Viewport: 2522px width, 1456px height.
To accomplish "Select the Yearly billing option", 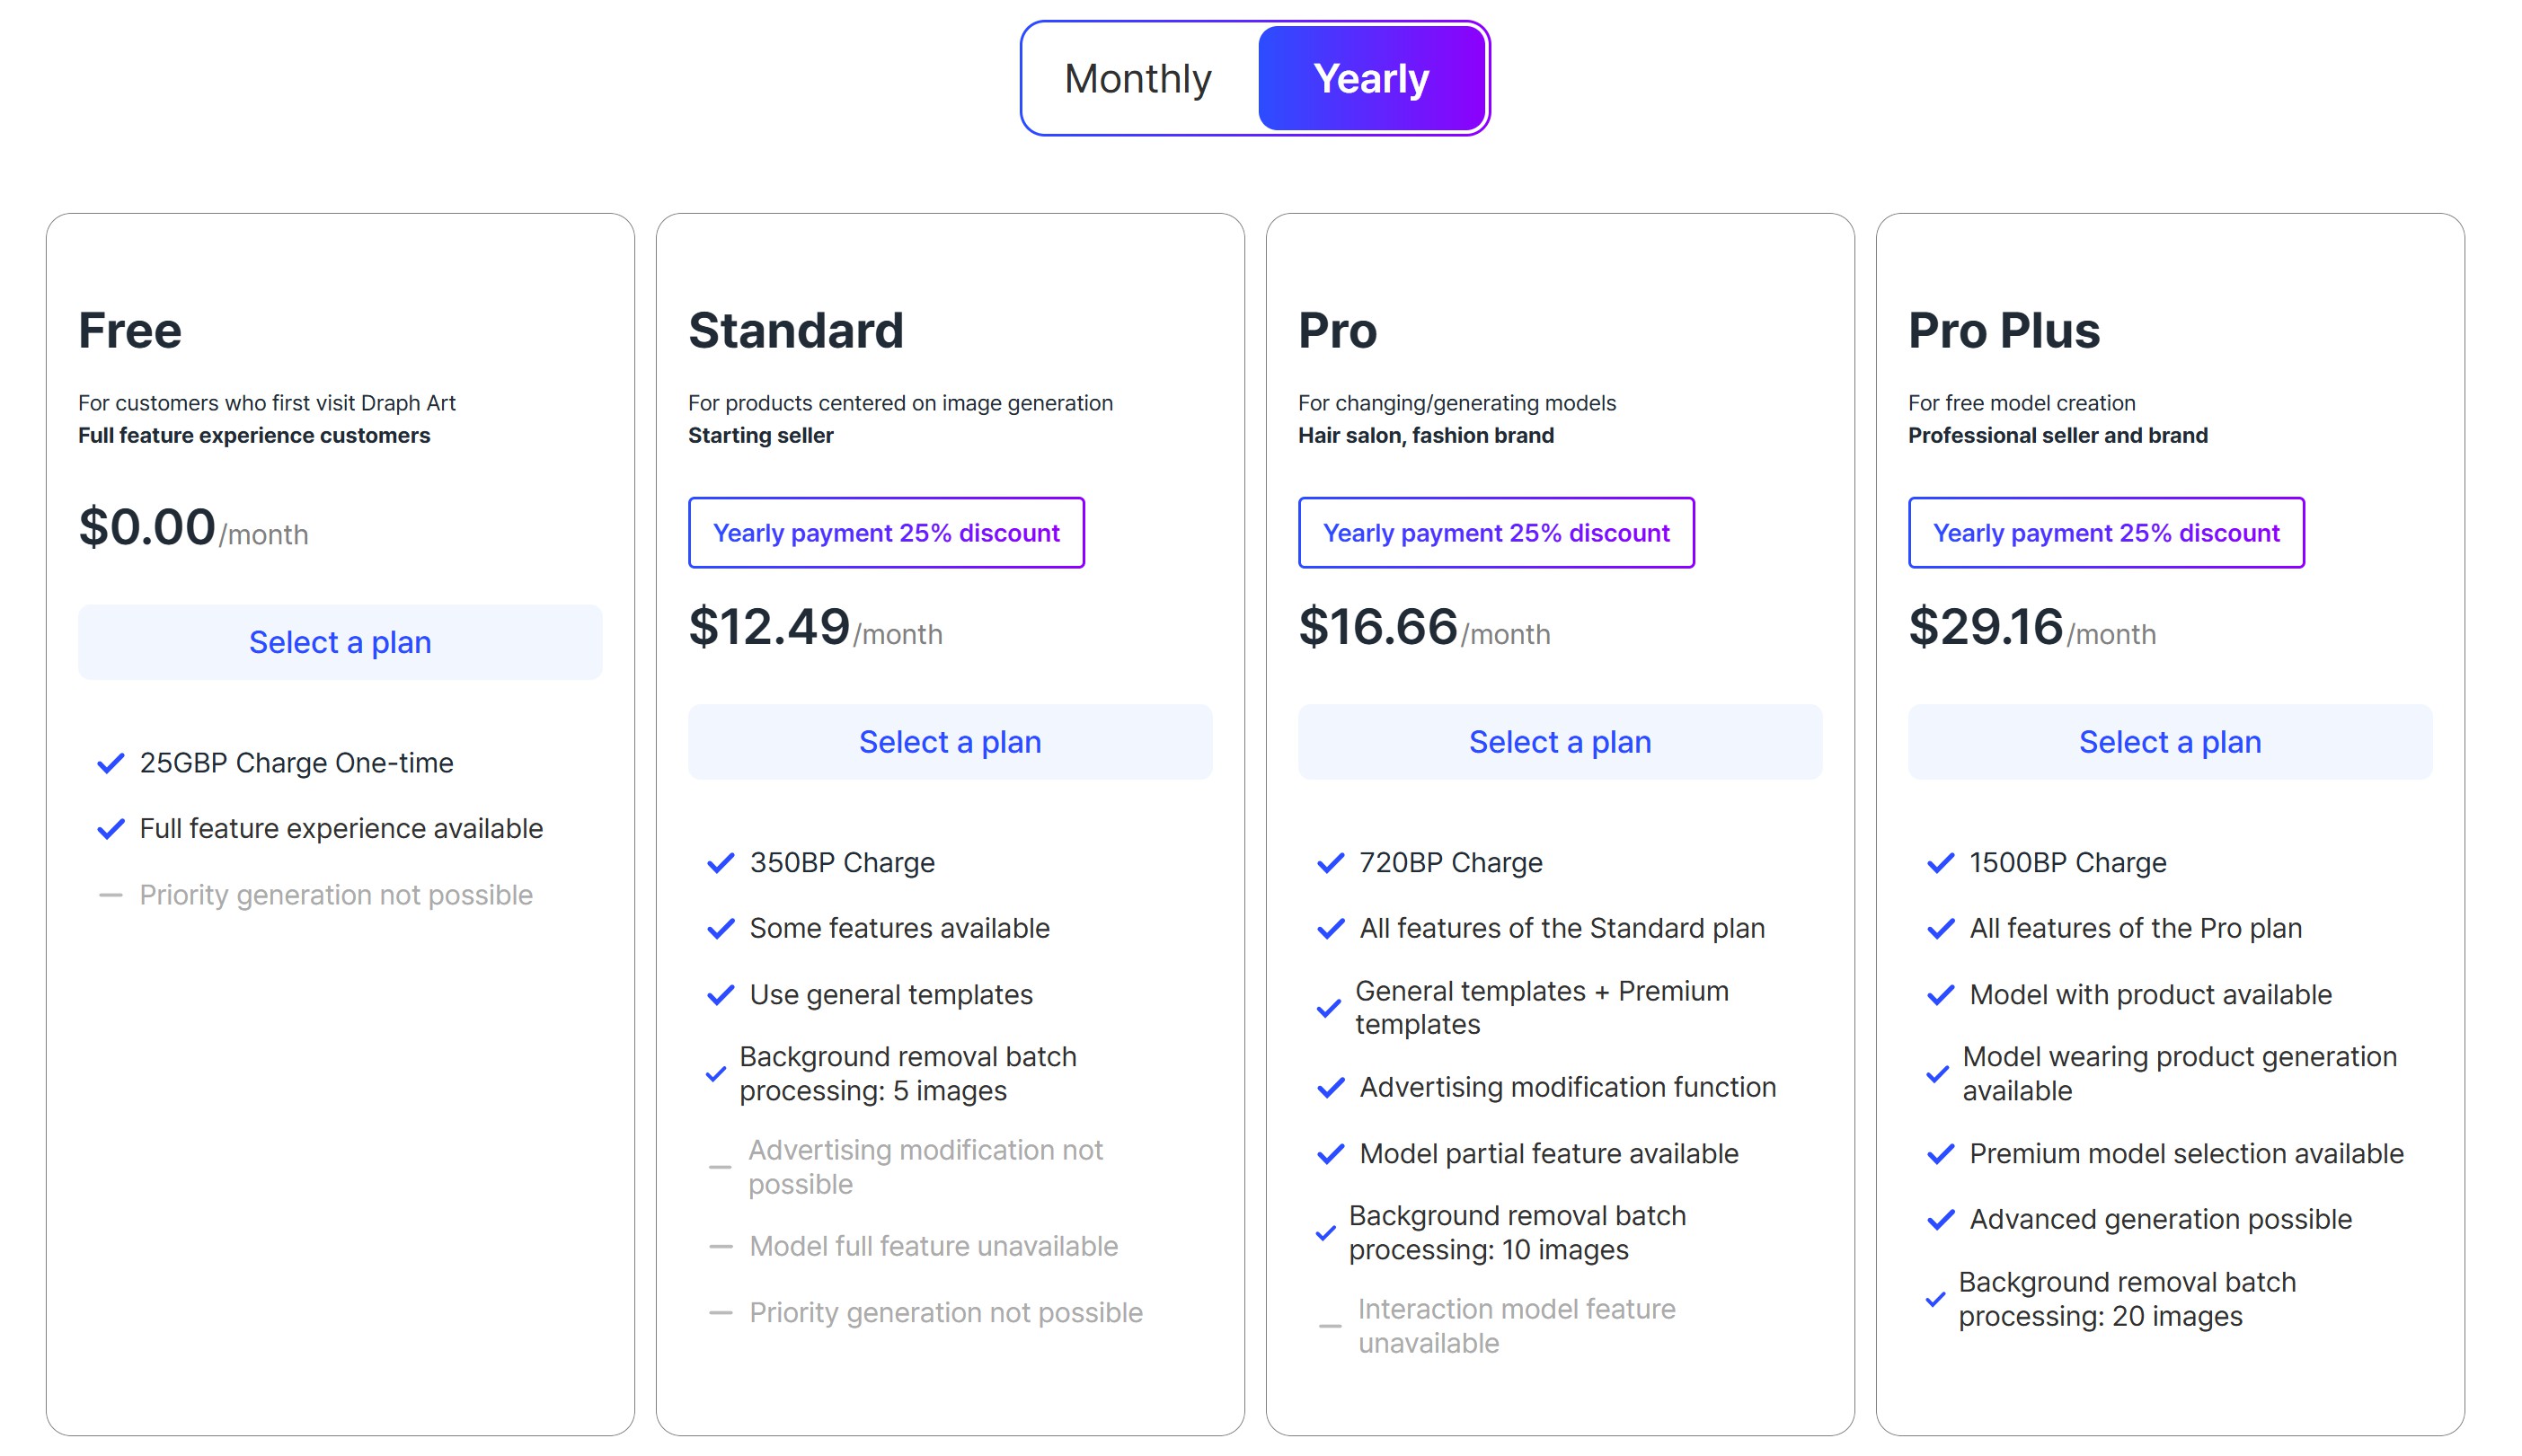I will coord(1371,79).
